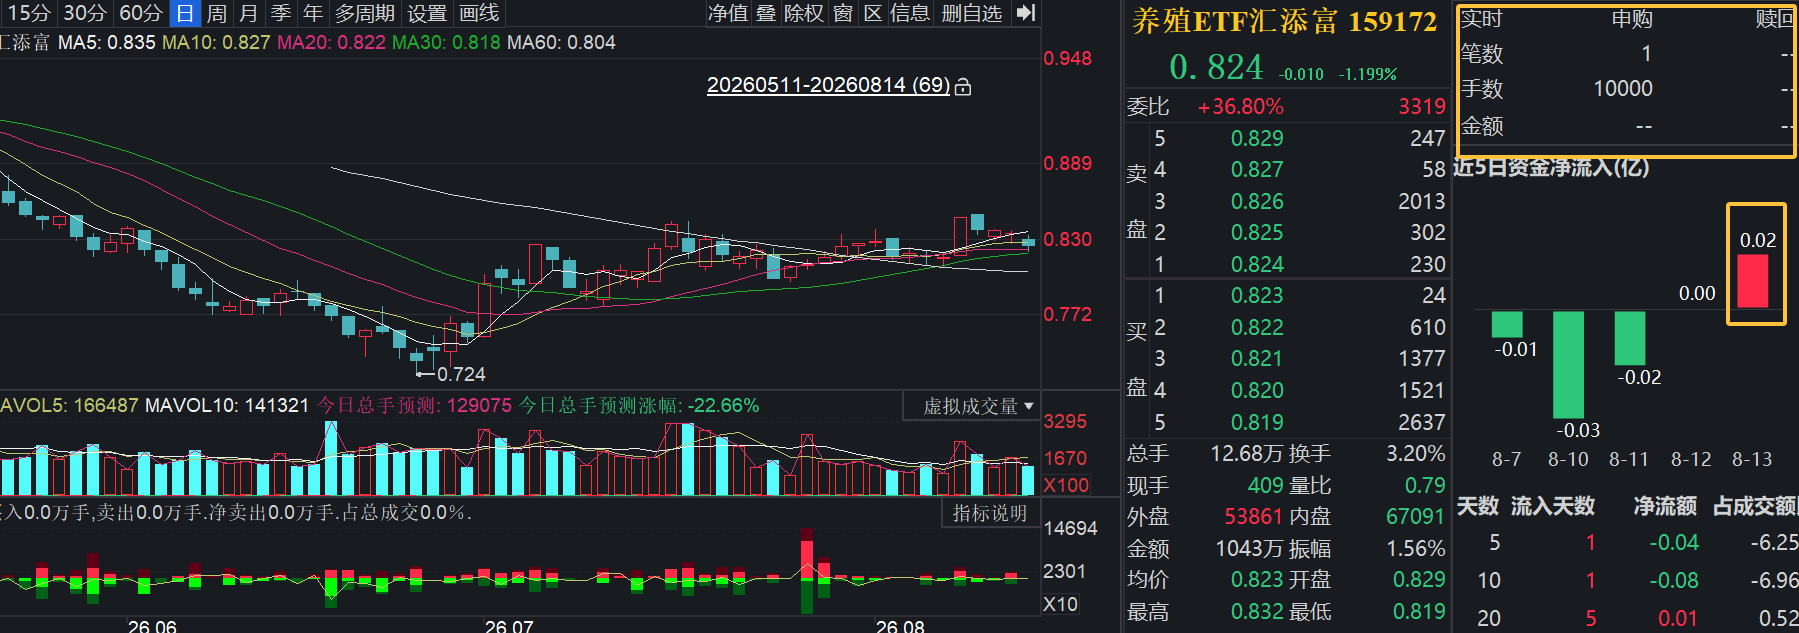Screen dimensions: 1799x633
Task: Click 实时 header in subscription panel
Action: pyautogui.click(x=1481, y=18)
